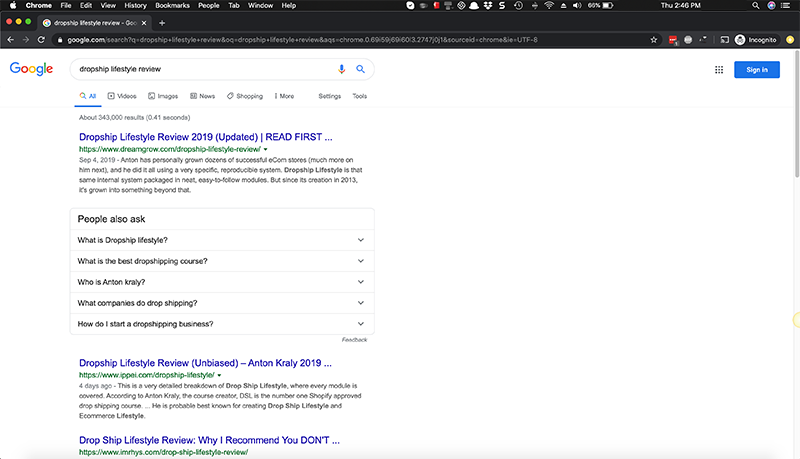The height and width of the screenshot is (459, 800).
Task: Open the People menu in menu bar
Action: [x=209, y=6]
